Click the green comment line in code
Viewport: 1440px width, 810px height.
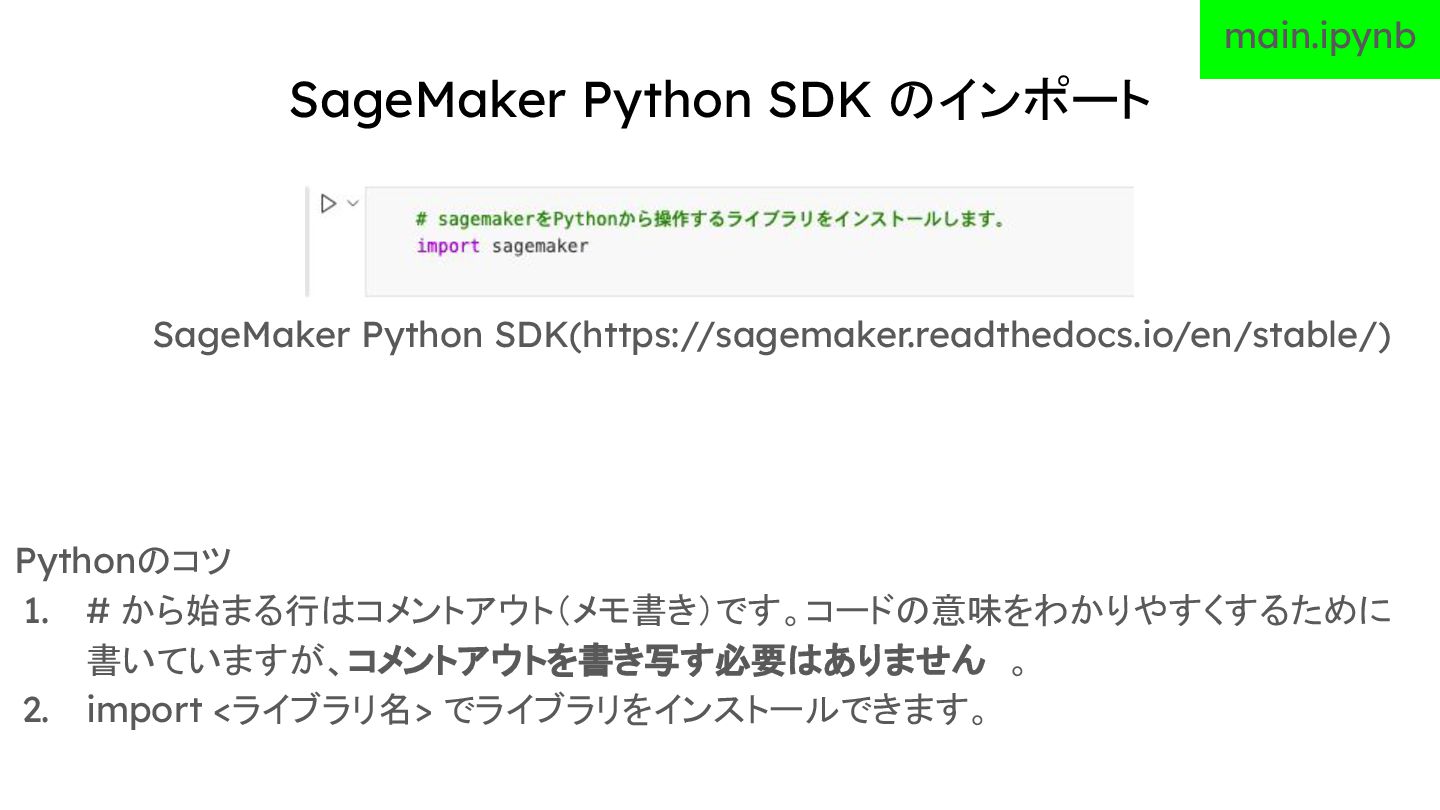tap(710, 219)
